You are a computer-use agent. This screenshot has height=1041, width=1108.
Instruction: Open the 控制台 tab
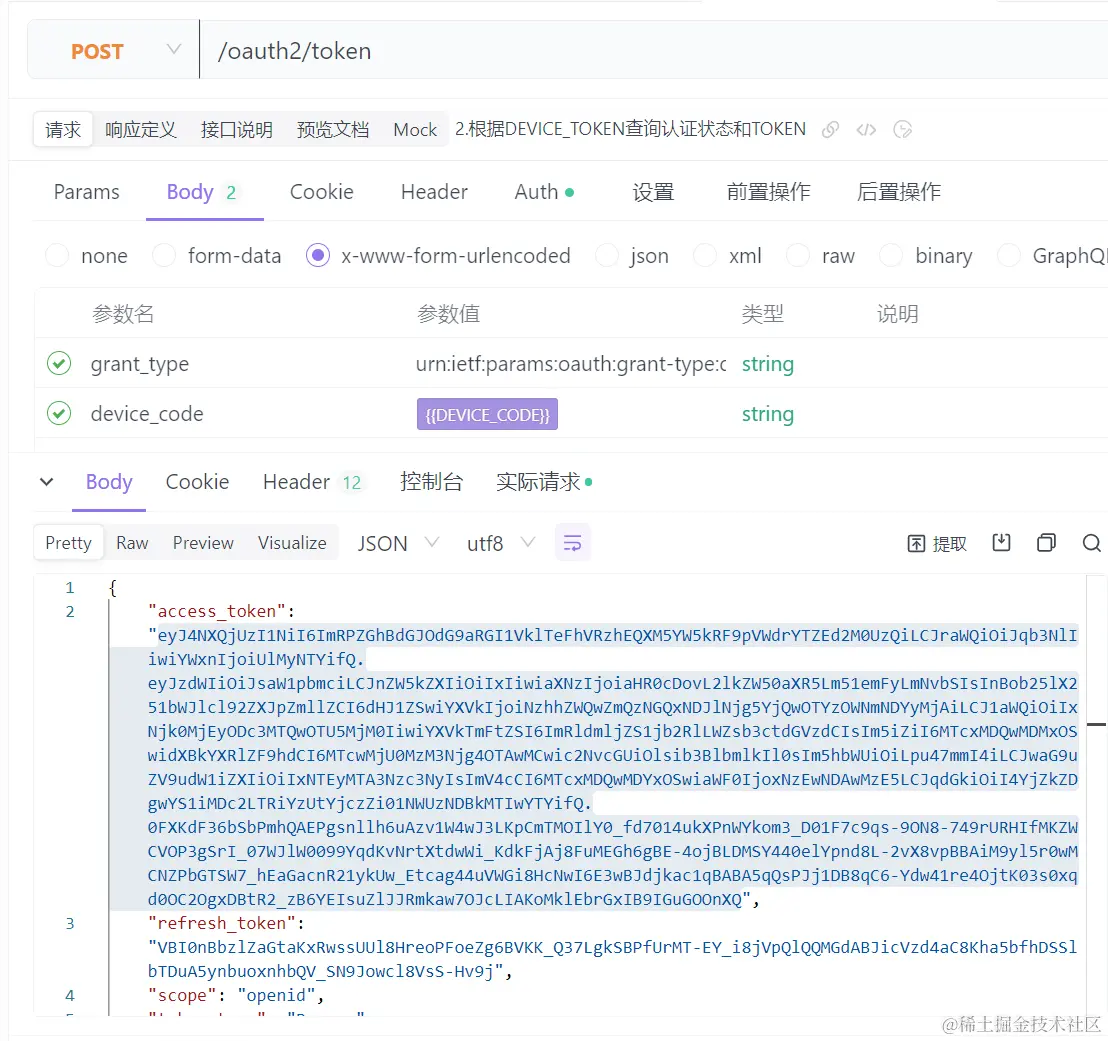[431, 482]
